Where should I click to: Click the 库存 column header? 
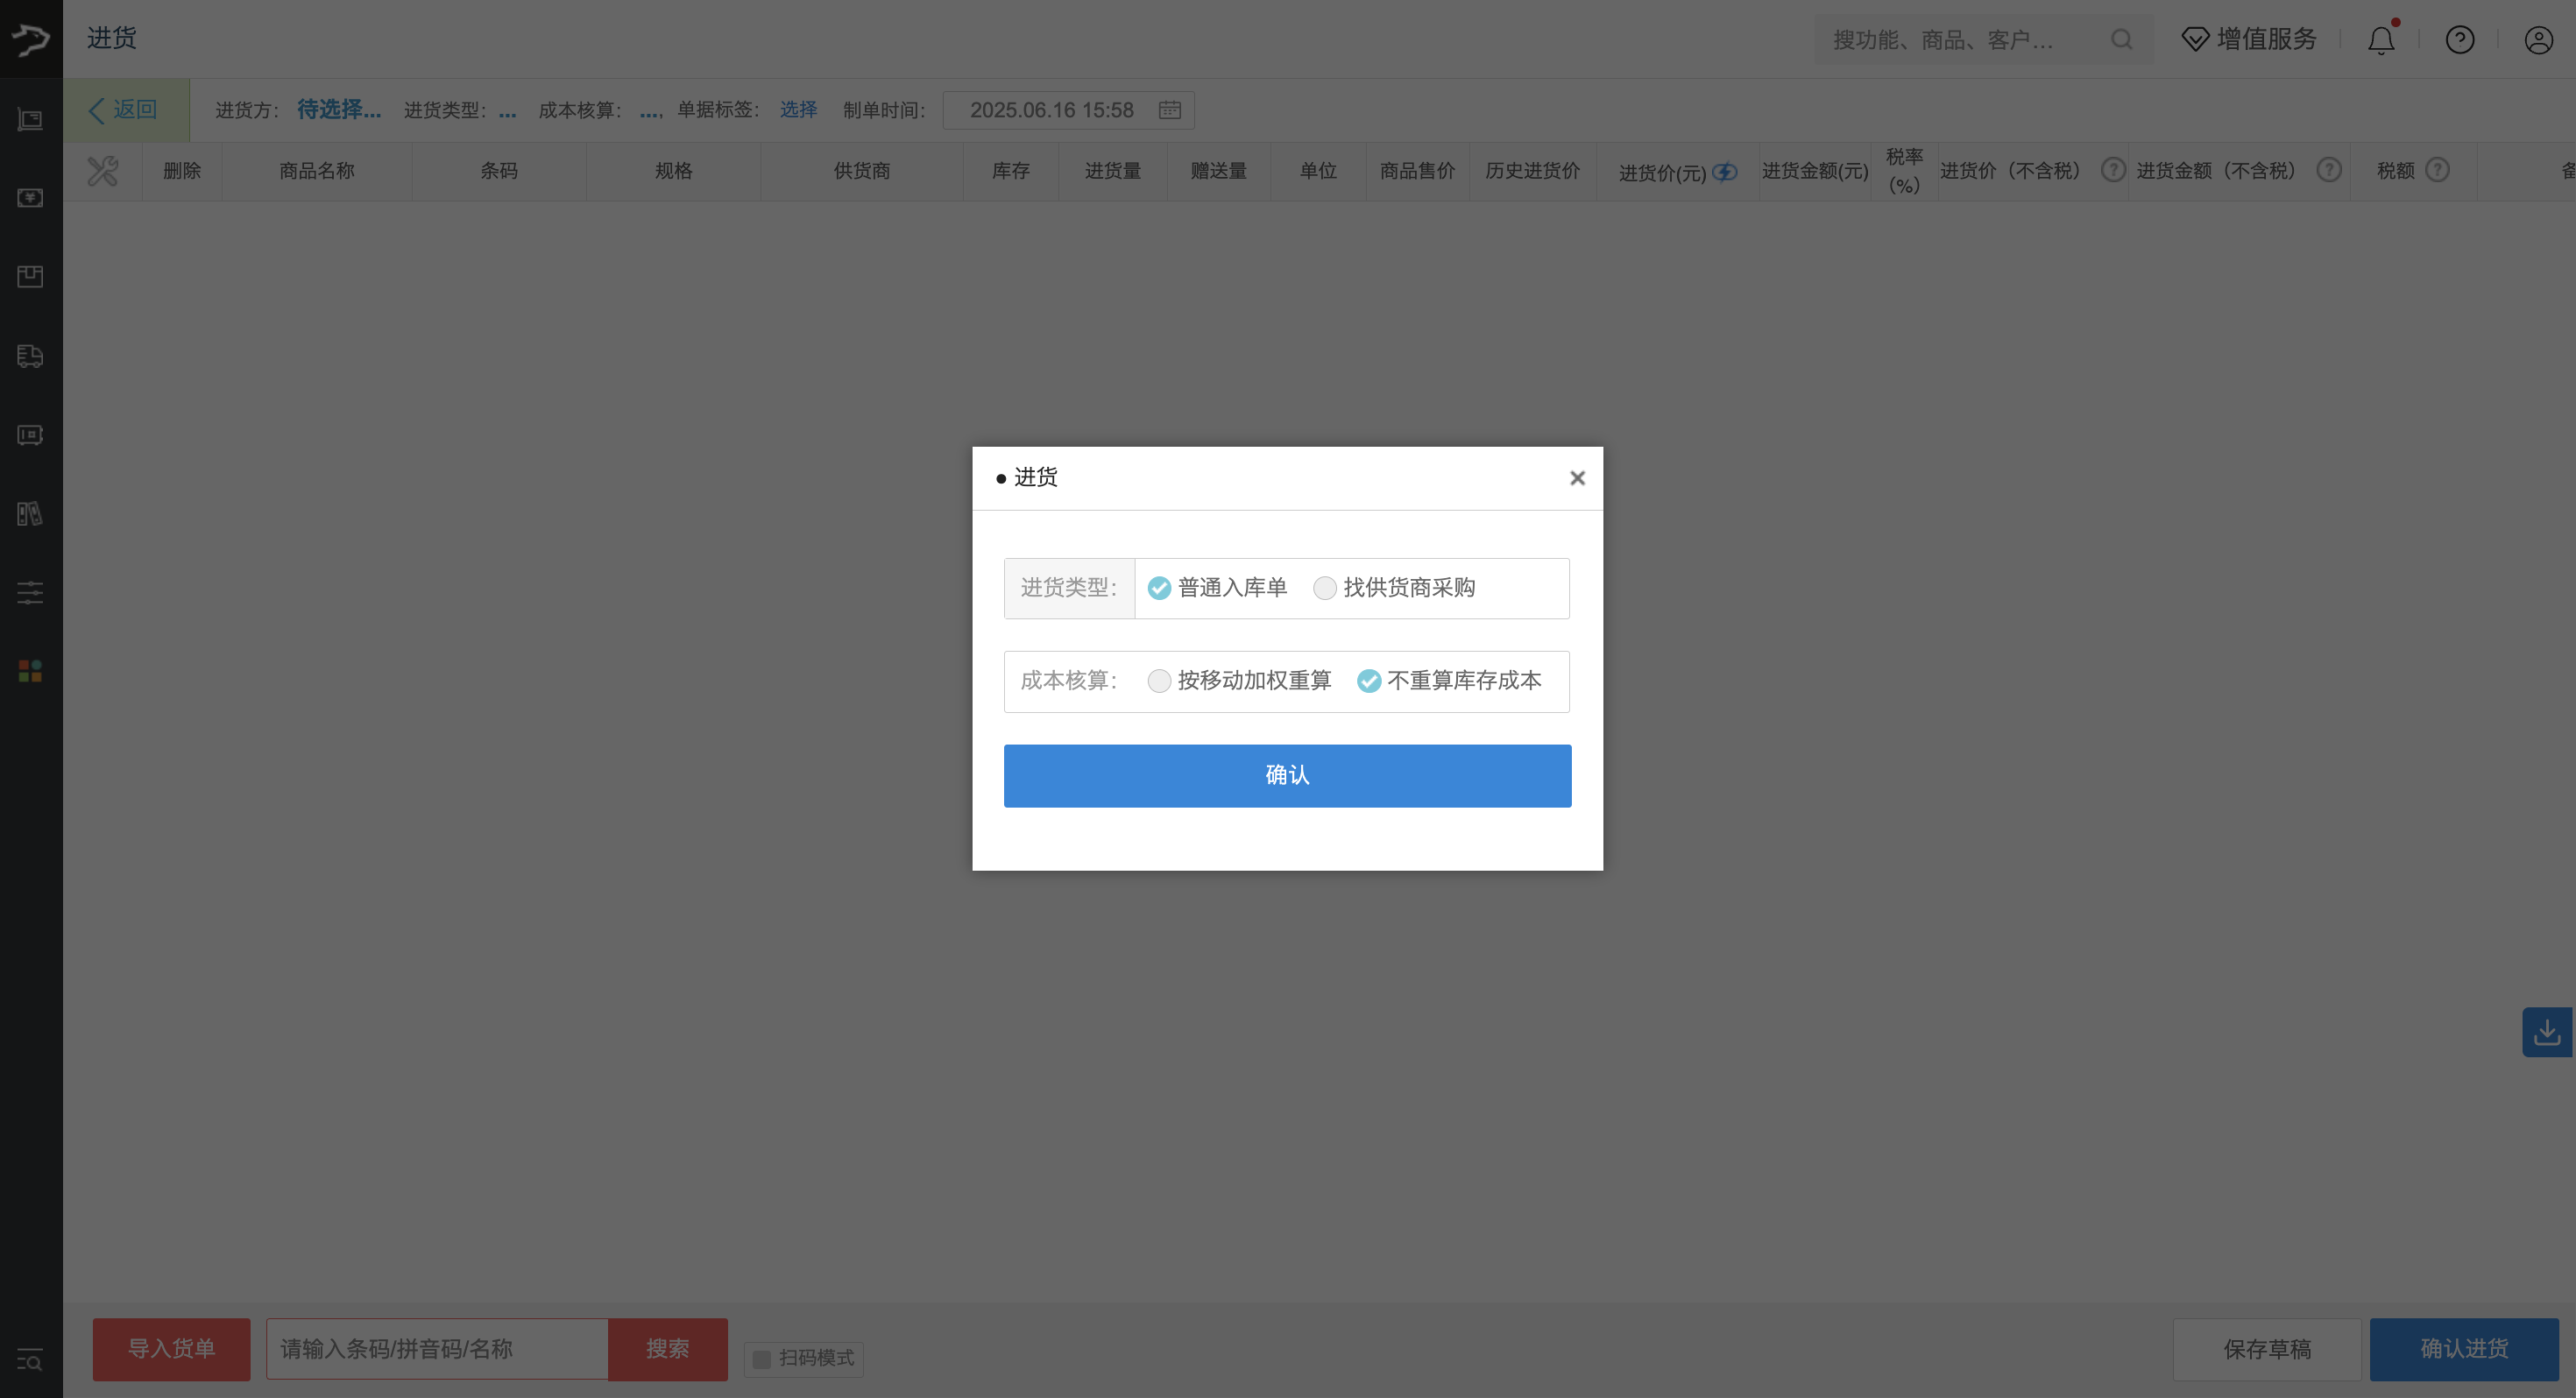[x=1011, y=171]
